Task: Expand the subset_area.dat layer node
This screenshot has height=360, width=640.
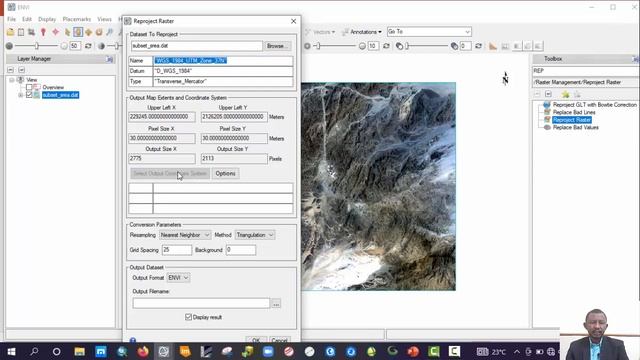Action: [20, 95]
